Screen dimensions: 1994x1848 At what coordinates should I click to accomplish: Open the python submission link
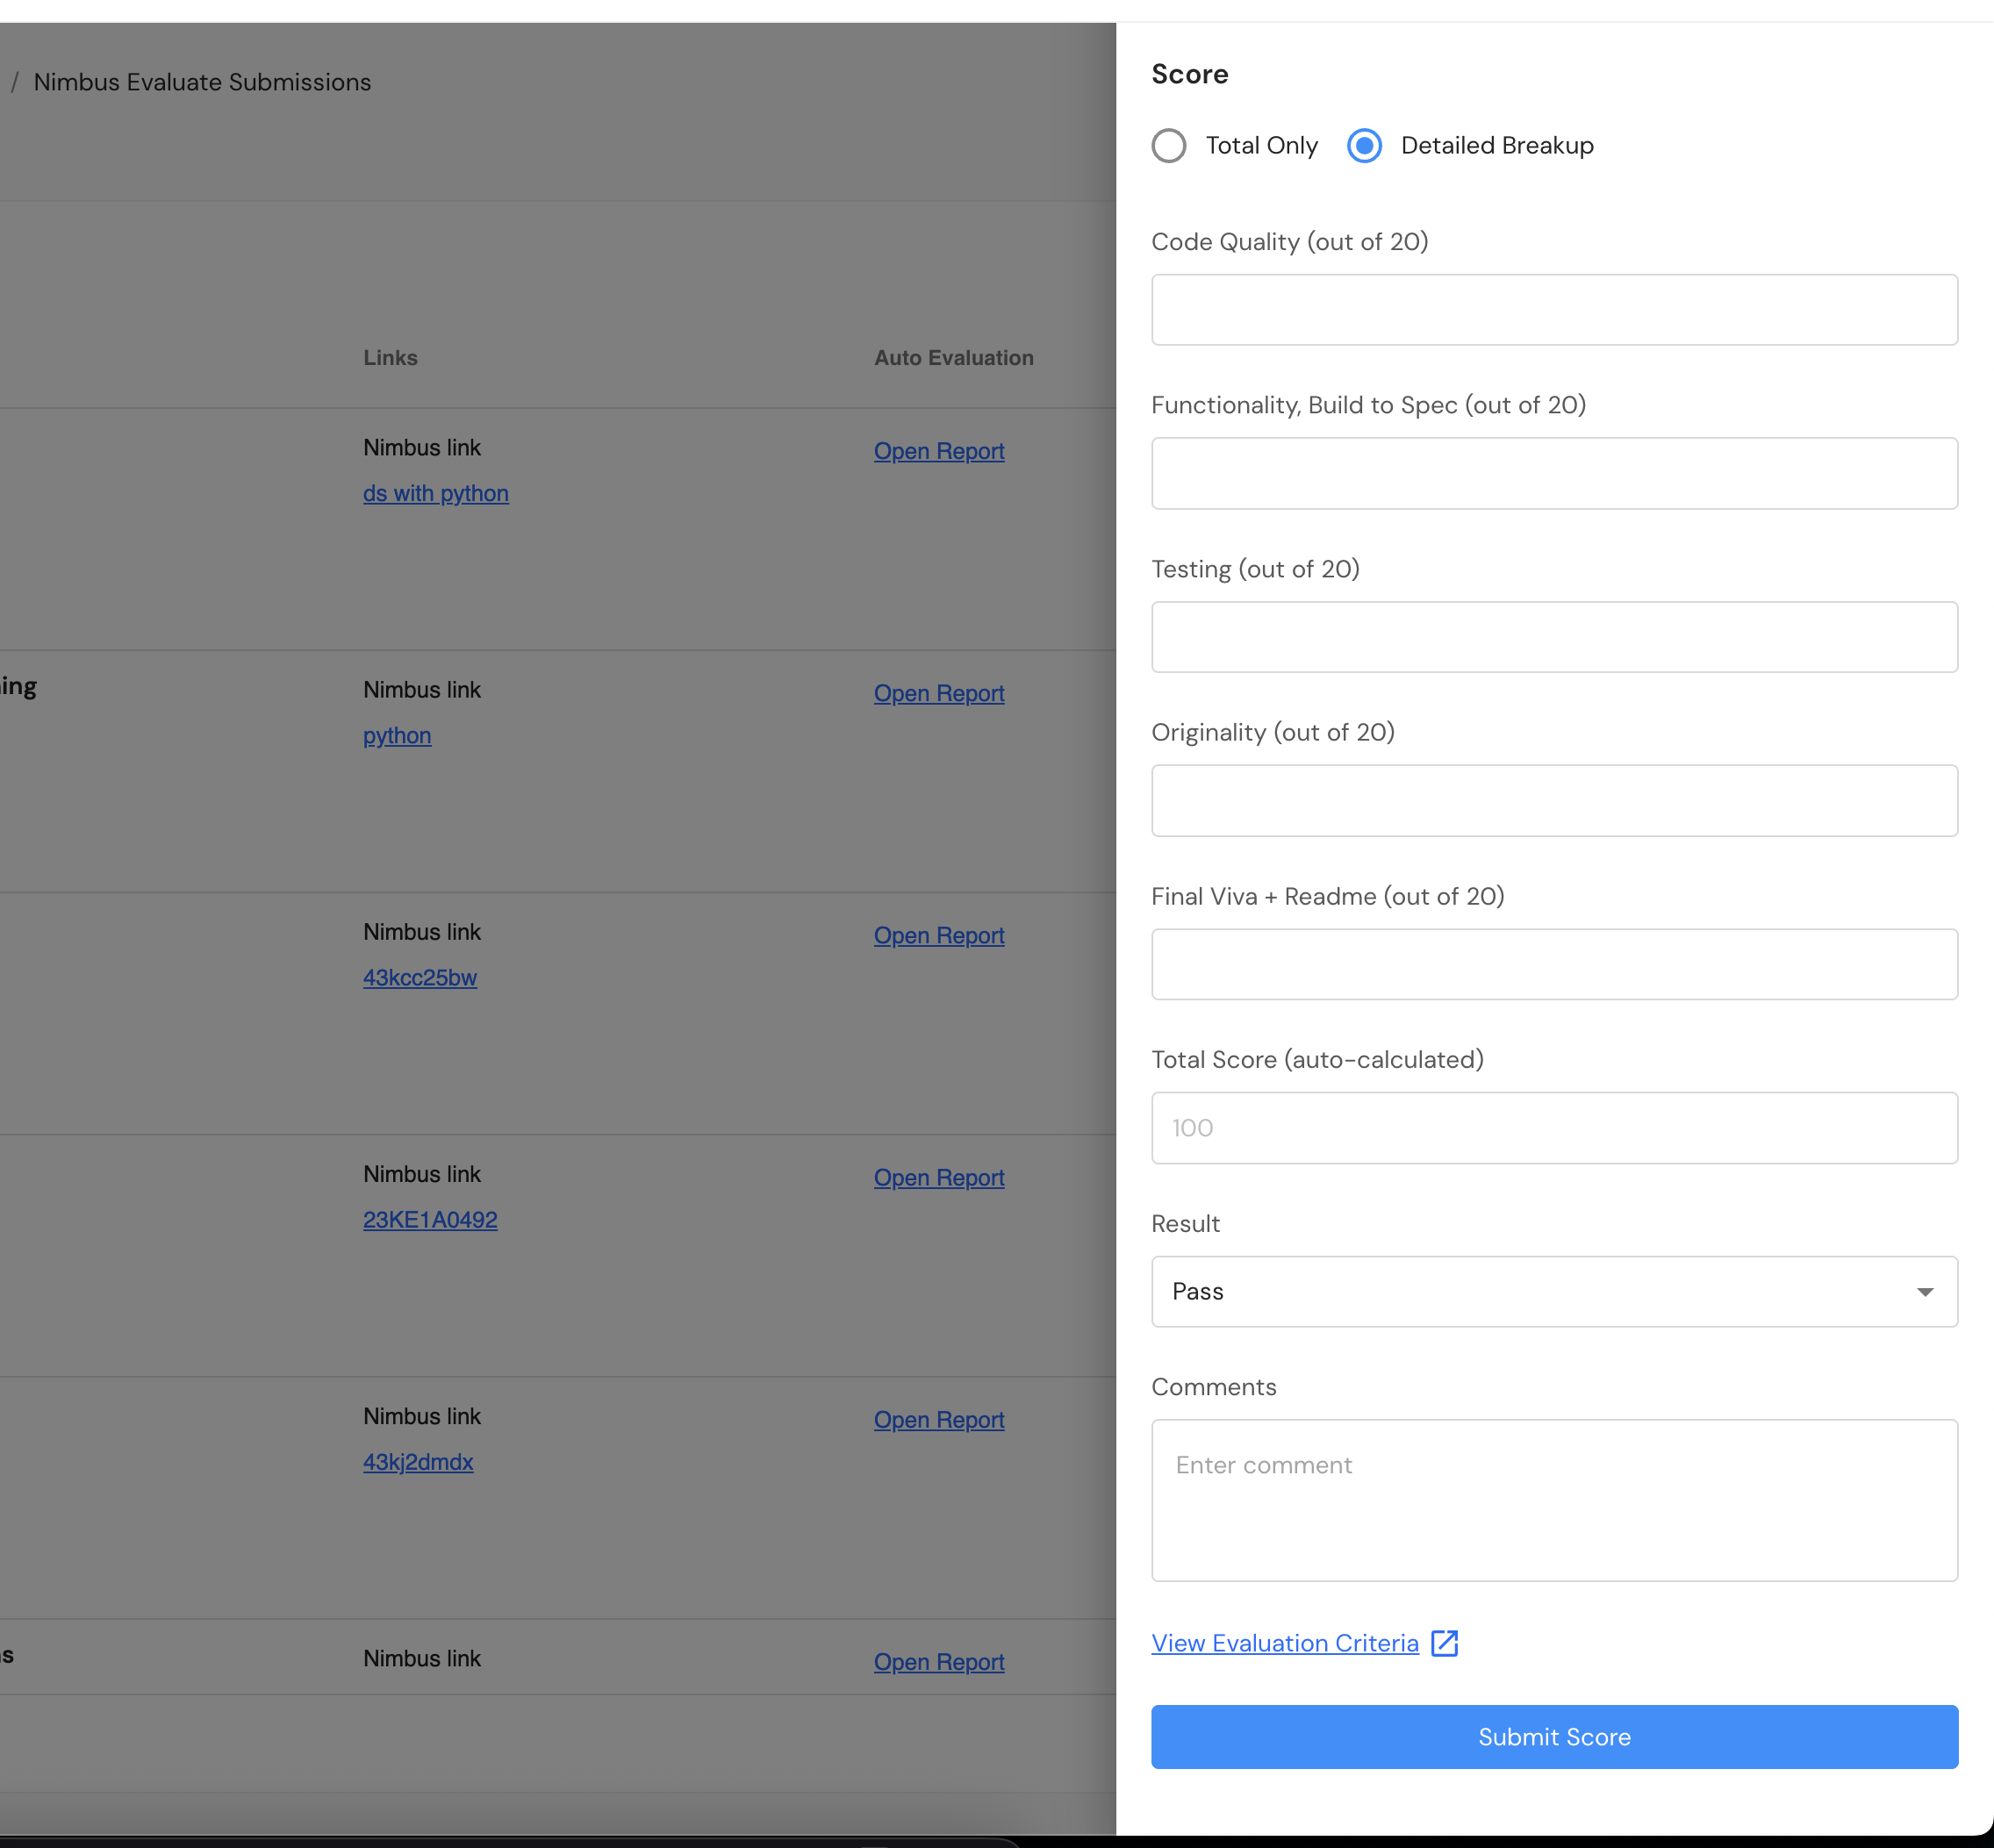[397, 735]
